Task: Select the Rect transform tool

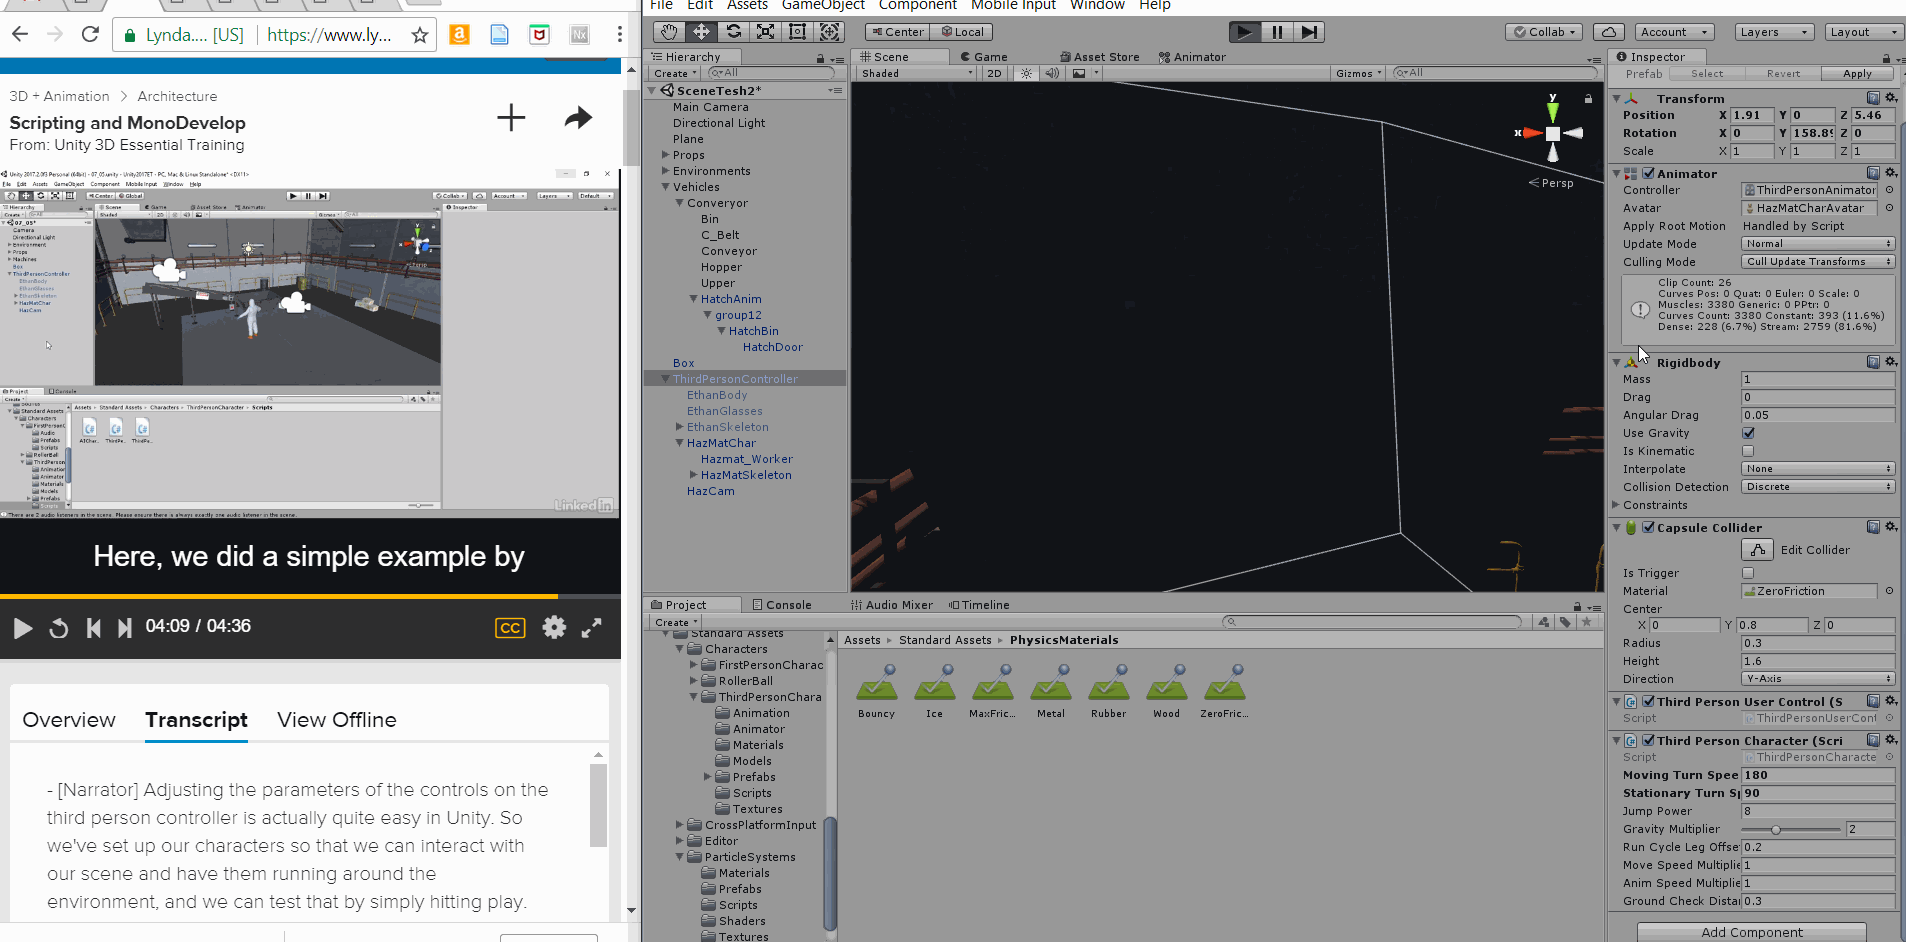Action: pyautogui.click(x=797, y=32)
